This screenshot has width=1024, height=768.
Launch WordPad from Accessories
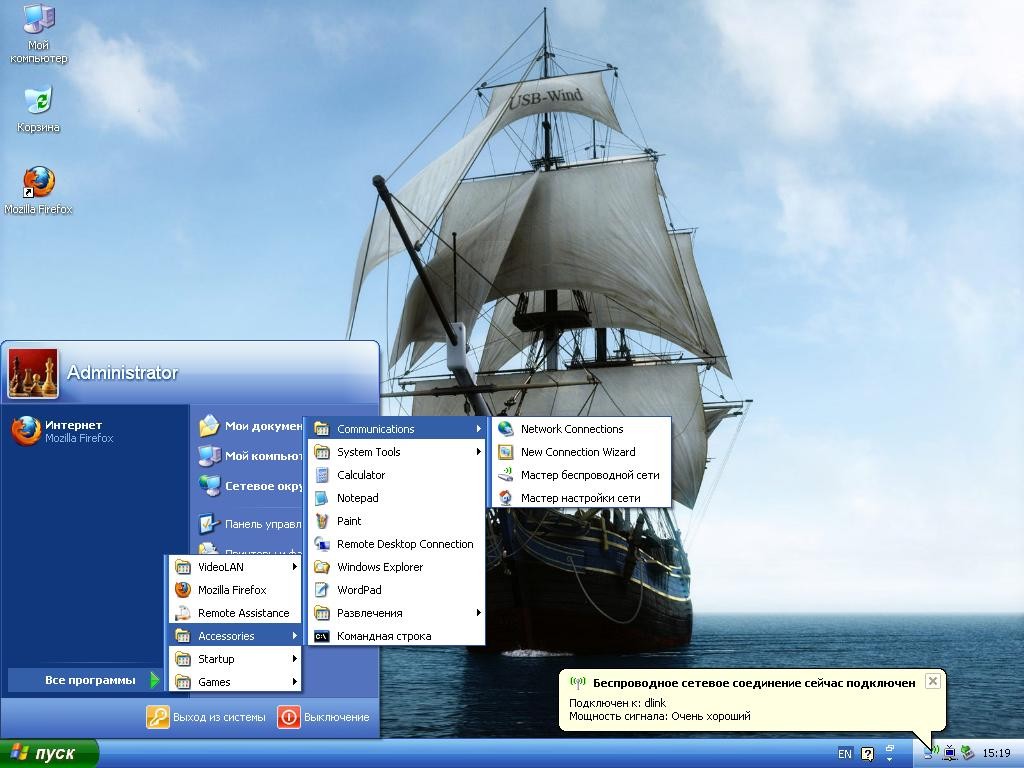coord(397,590)
